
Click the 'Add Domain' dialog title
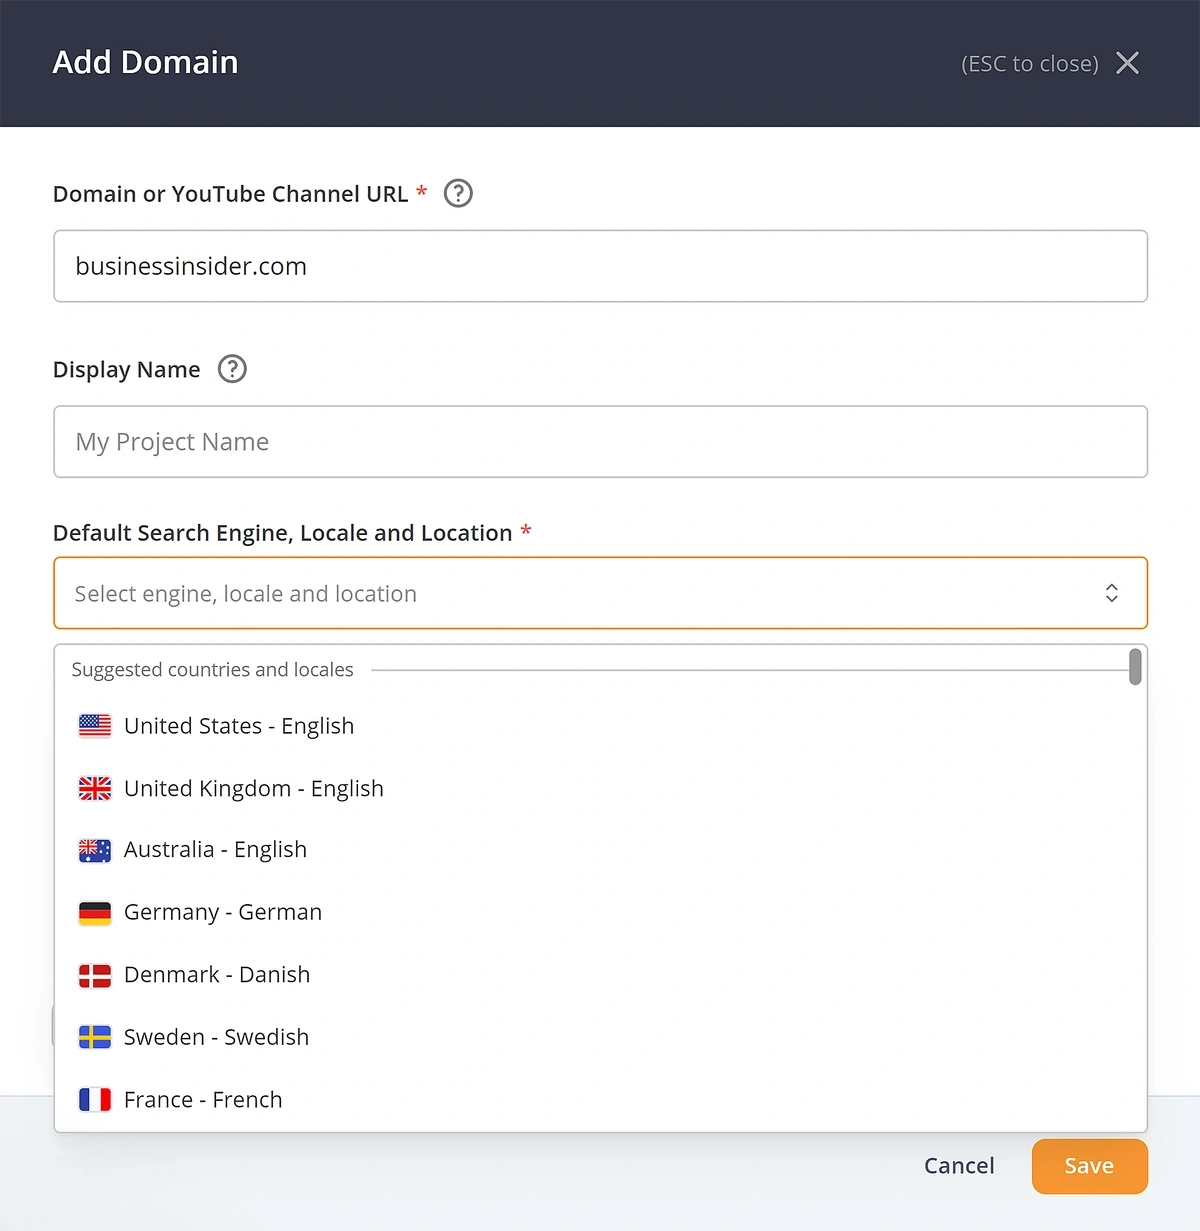145,62
